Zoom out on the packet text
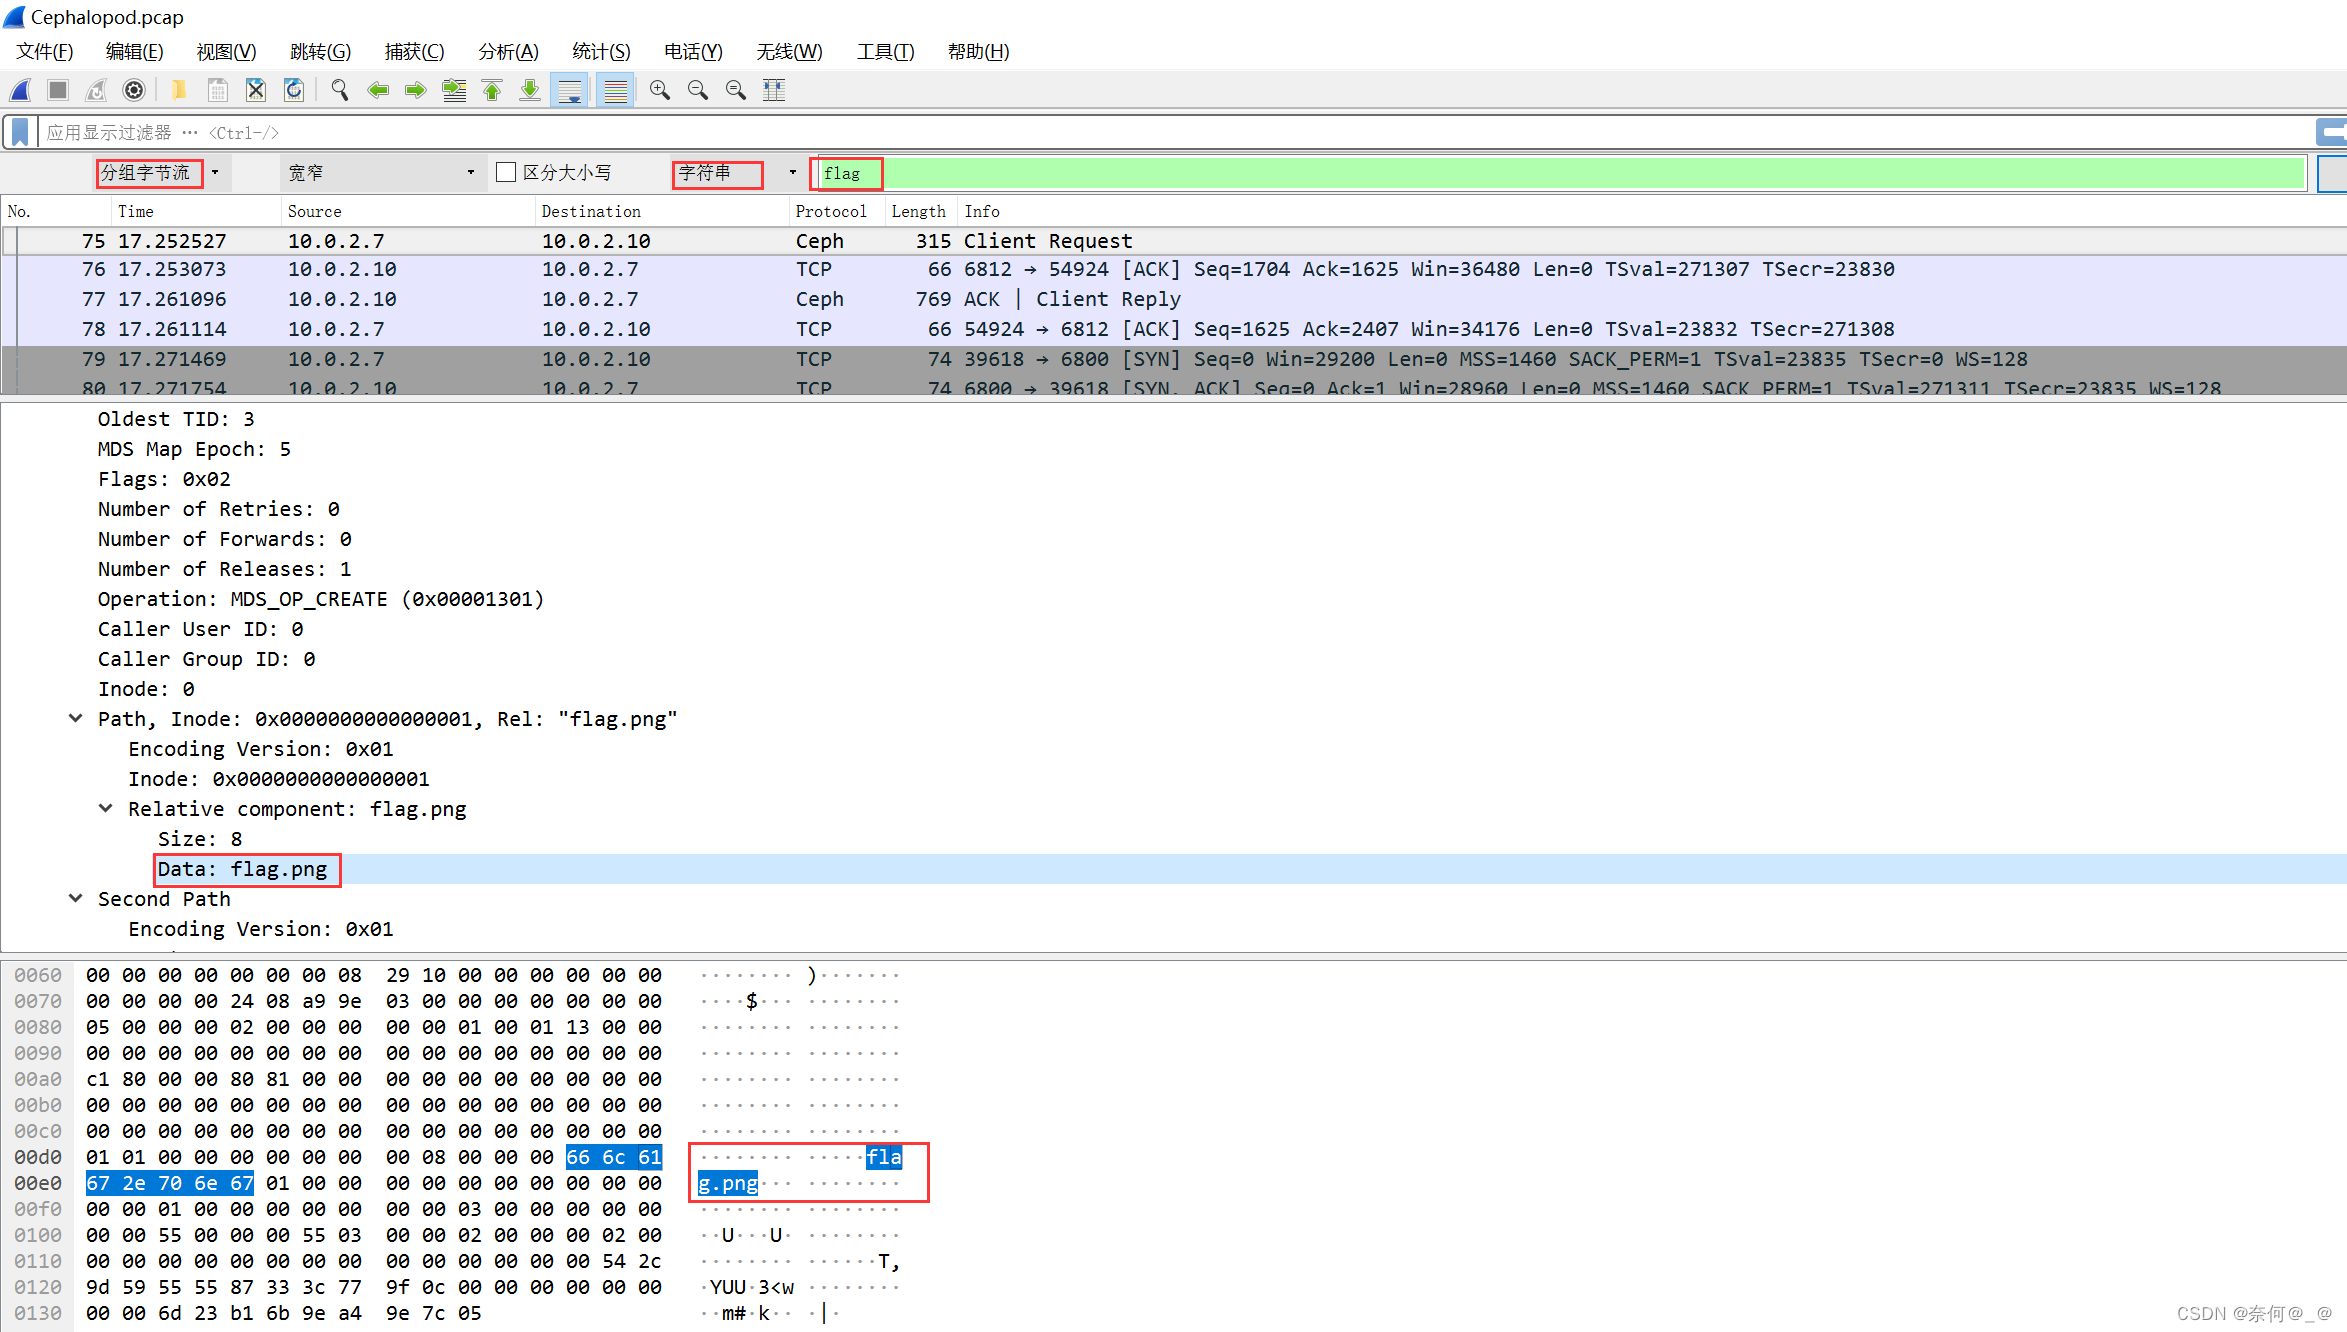Viewport: 2347px width, 1332px height. point(698,90)
